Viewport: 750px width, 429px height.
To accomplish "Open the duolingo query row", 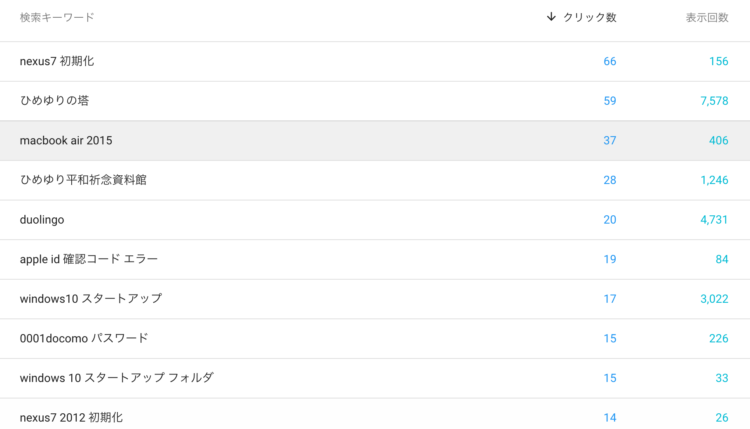I will 375,220.
